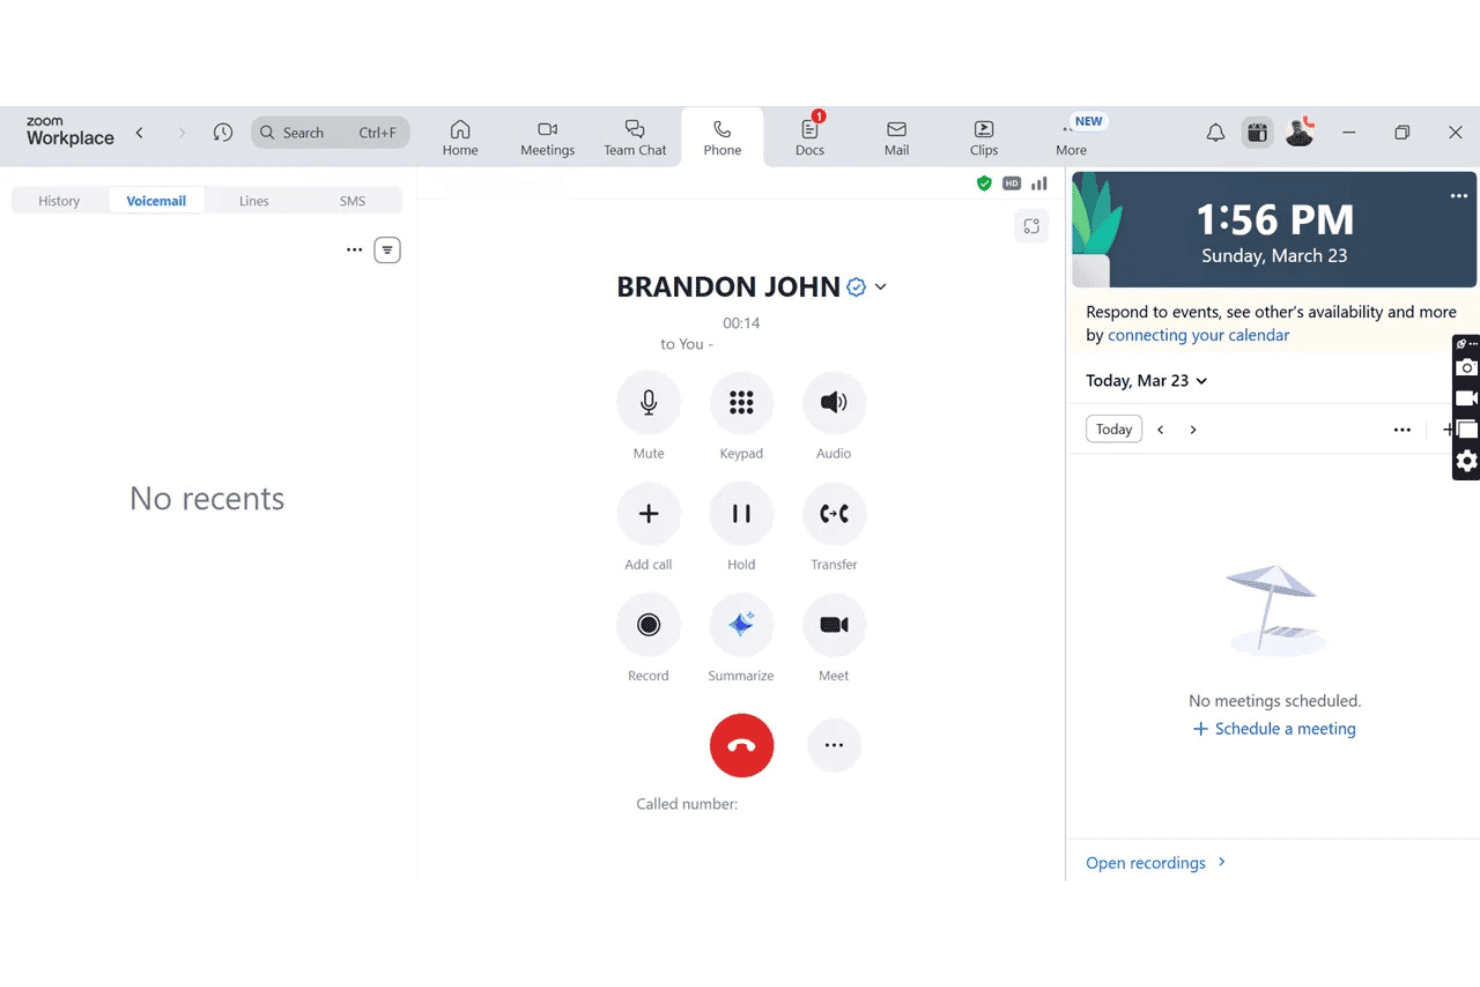Switch the call to a Meet video meeting

(x=834, y=625)
